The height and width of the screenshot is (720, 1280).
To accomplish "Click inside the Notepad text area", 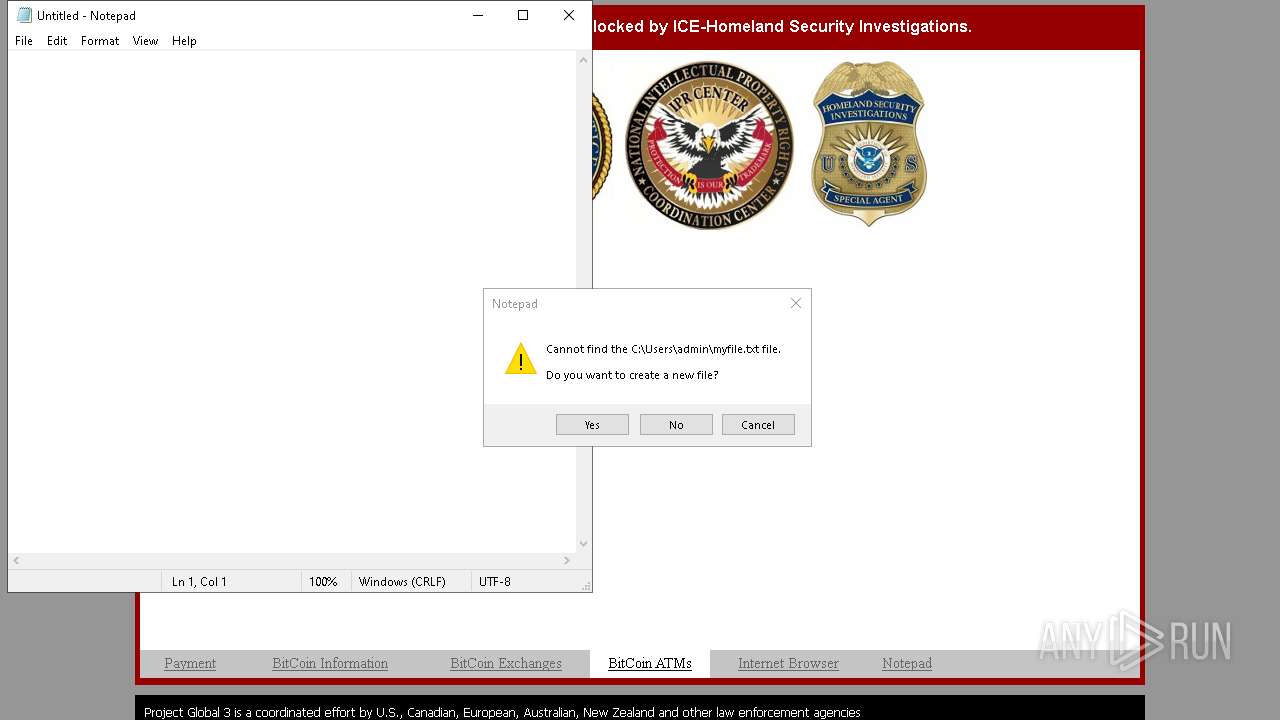I will [x=292, y=300].
